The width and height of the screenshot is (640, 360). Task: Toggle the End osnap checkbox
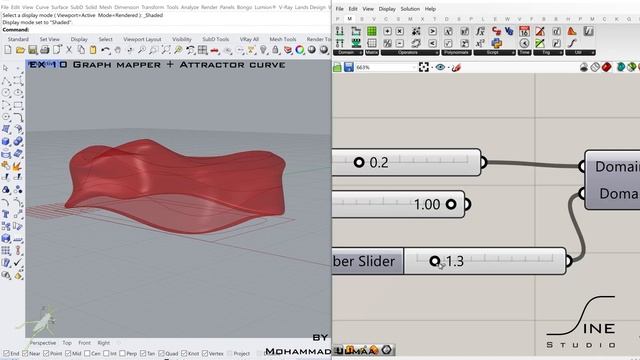[6, 353]
